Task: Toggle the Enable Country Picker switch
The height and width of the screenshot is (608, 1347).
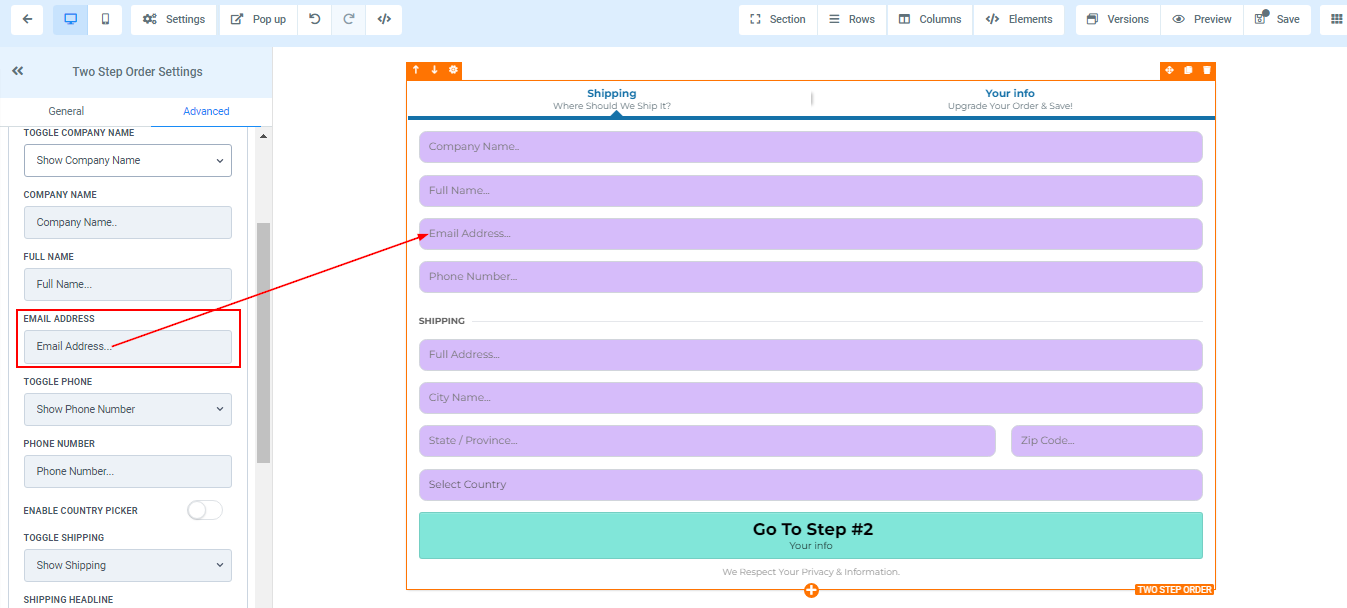Action: (x=204, y=510)
